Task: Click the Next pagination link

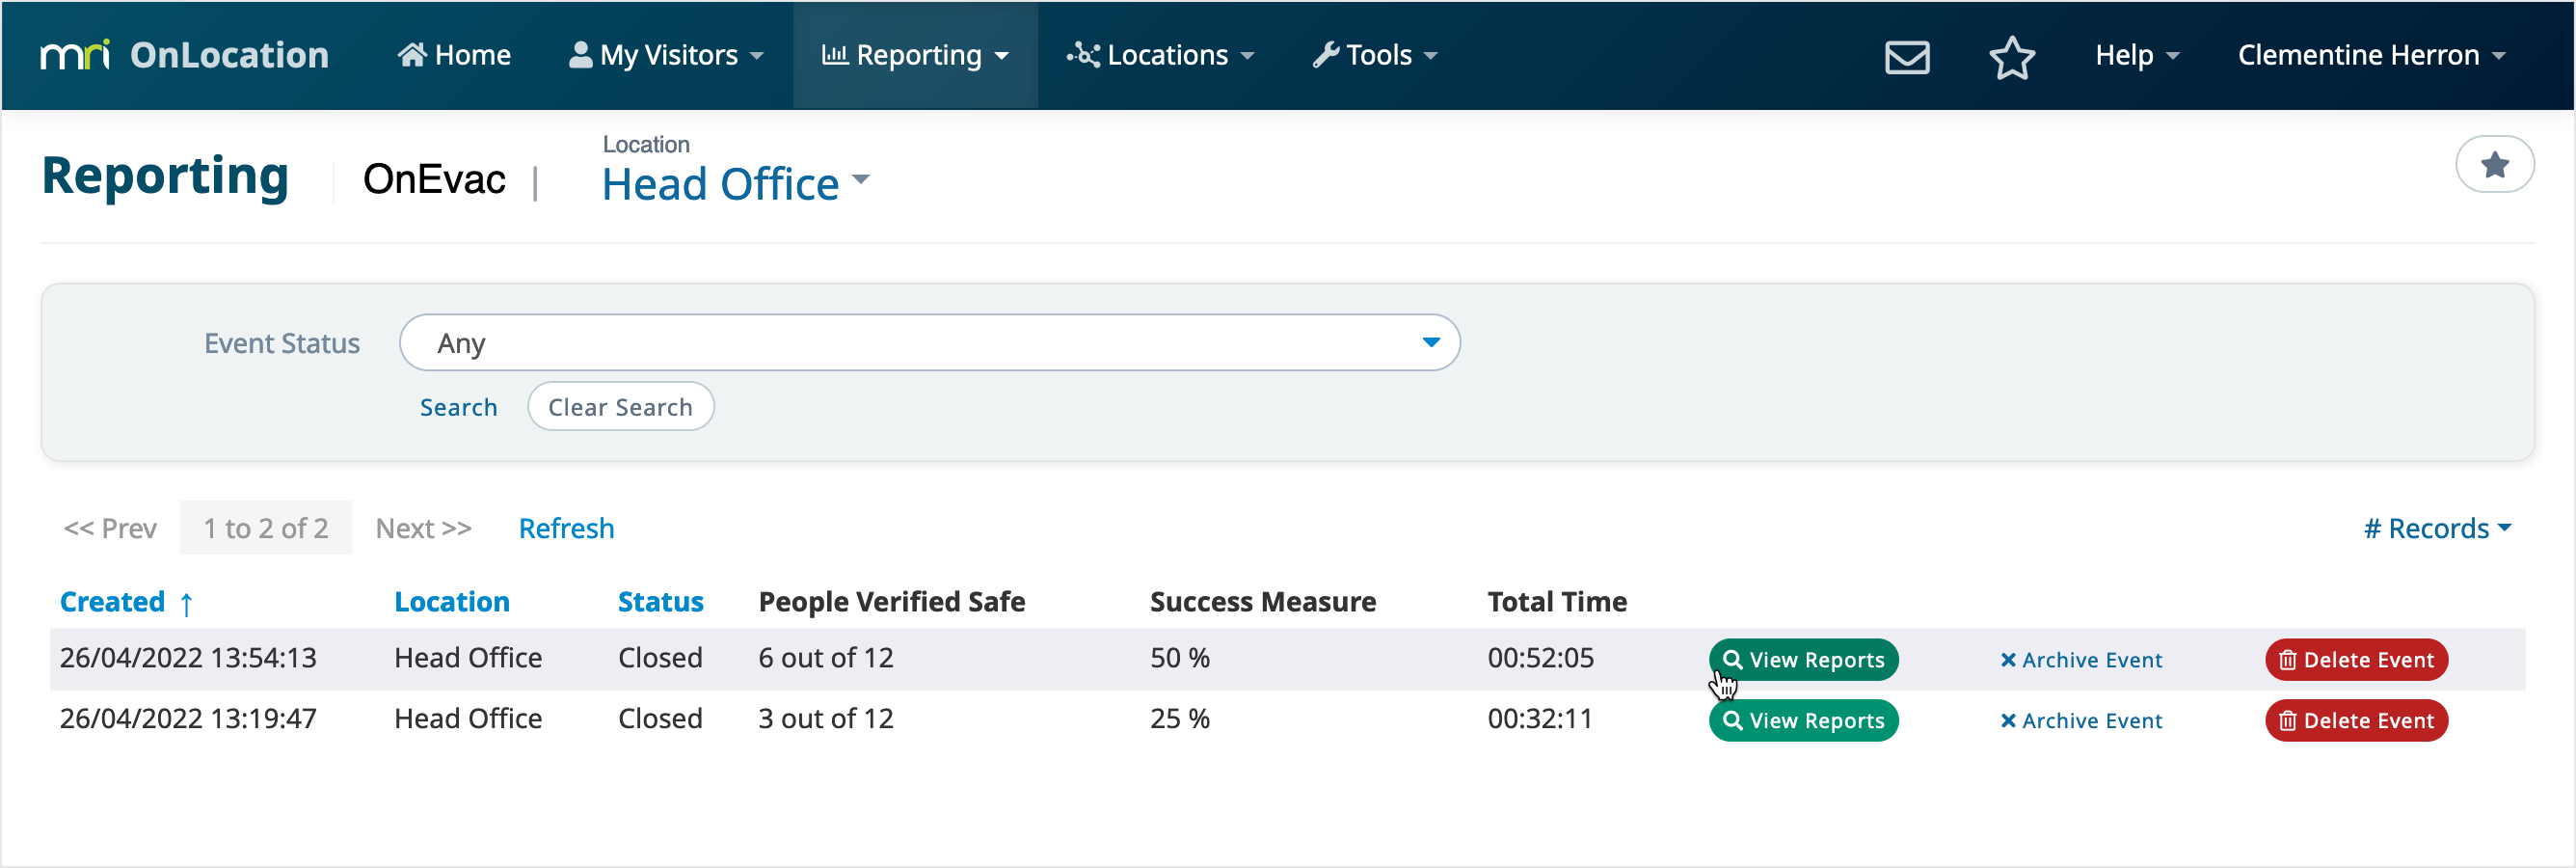Action: tap(423, 528)
